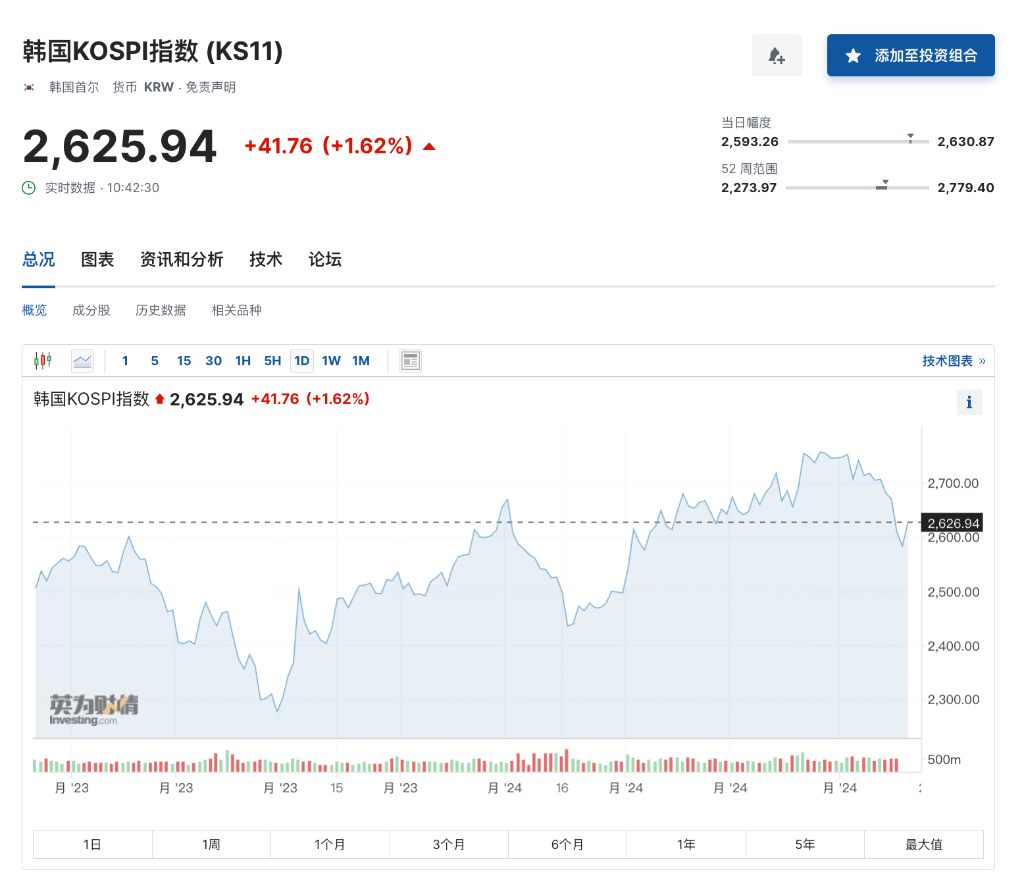Switch to the 总况 tab

(x=39, y=259)
